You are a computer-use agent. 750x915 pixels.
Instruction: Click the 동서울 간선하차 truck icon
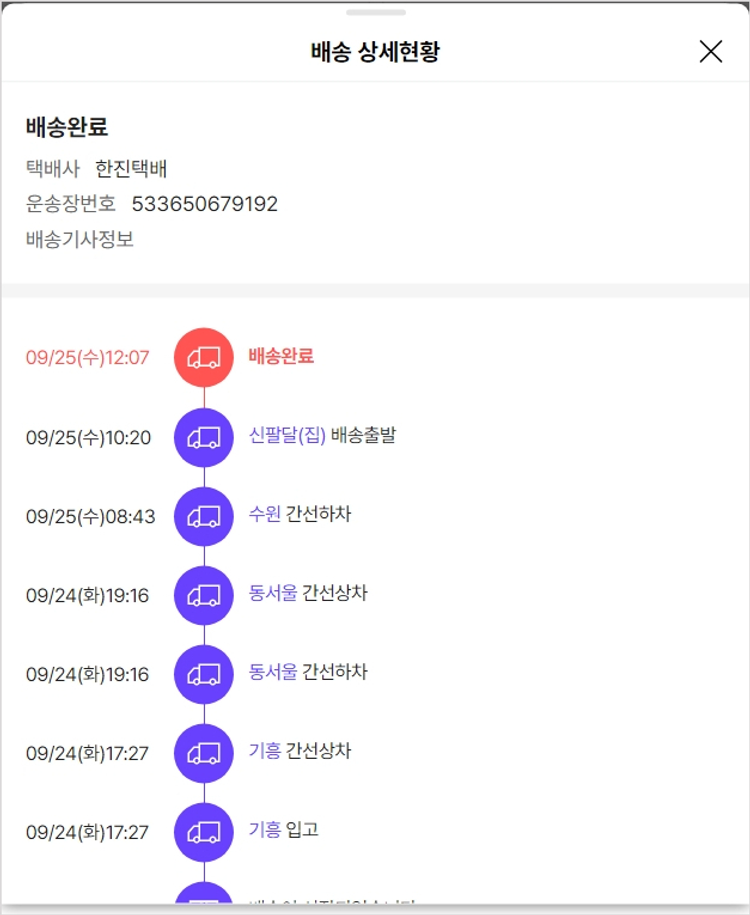pyautogui.click(x=204, y=674)
